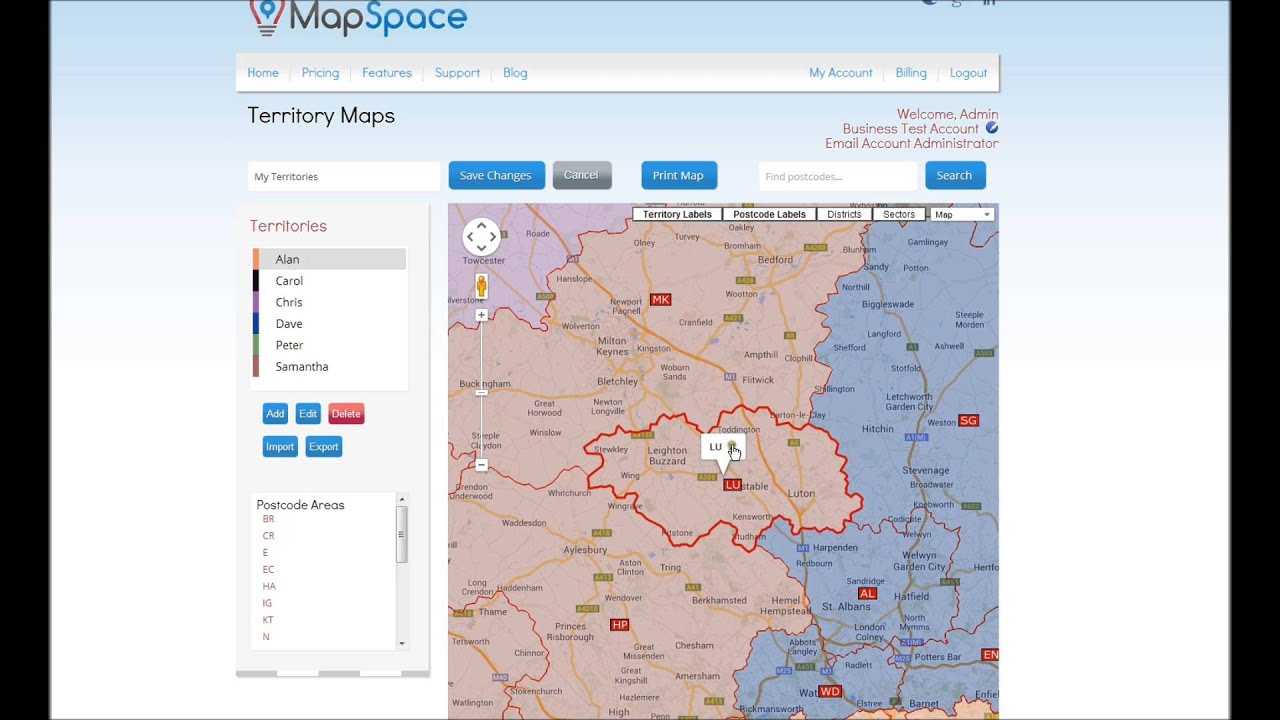The width and height of the screenshot is (1280, 720).
Task: Pan the map left with the arrow control
Action: (x=470, y=237)
